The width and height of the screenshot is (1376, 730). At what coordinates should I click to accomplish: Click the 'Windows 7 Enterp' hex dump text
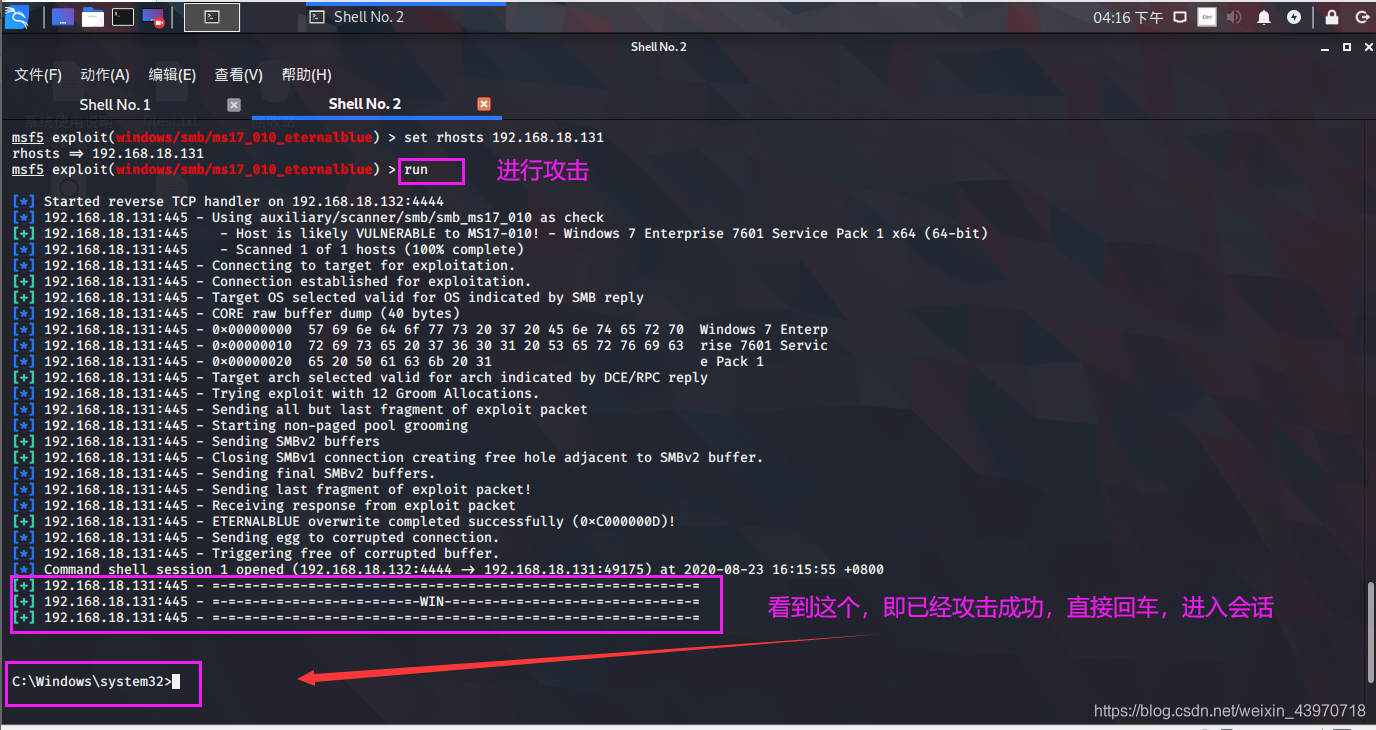click(764, 329)
